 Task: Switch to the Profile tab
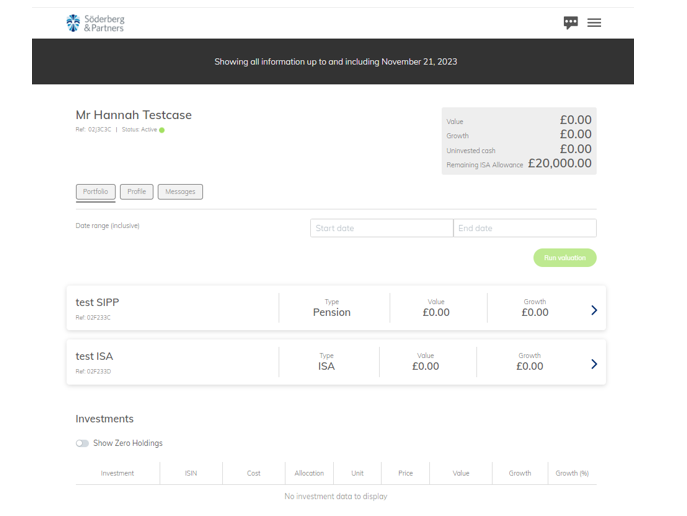point(136,192)
